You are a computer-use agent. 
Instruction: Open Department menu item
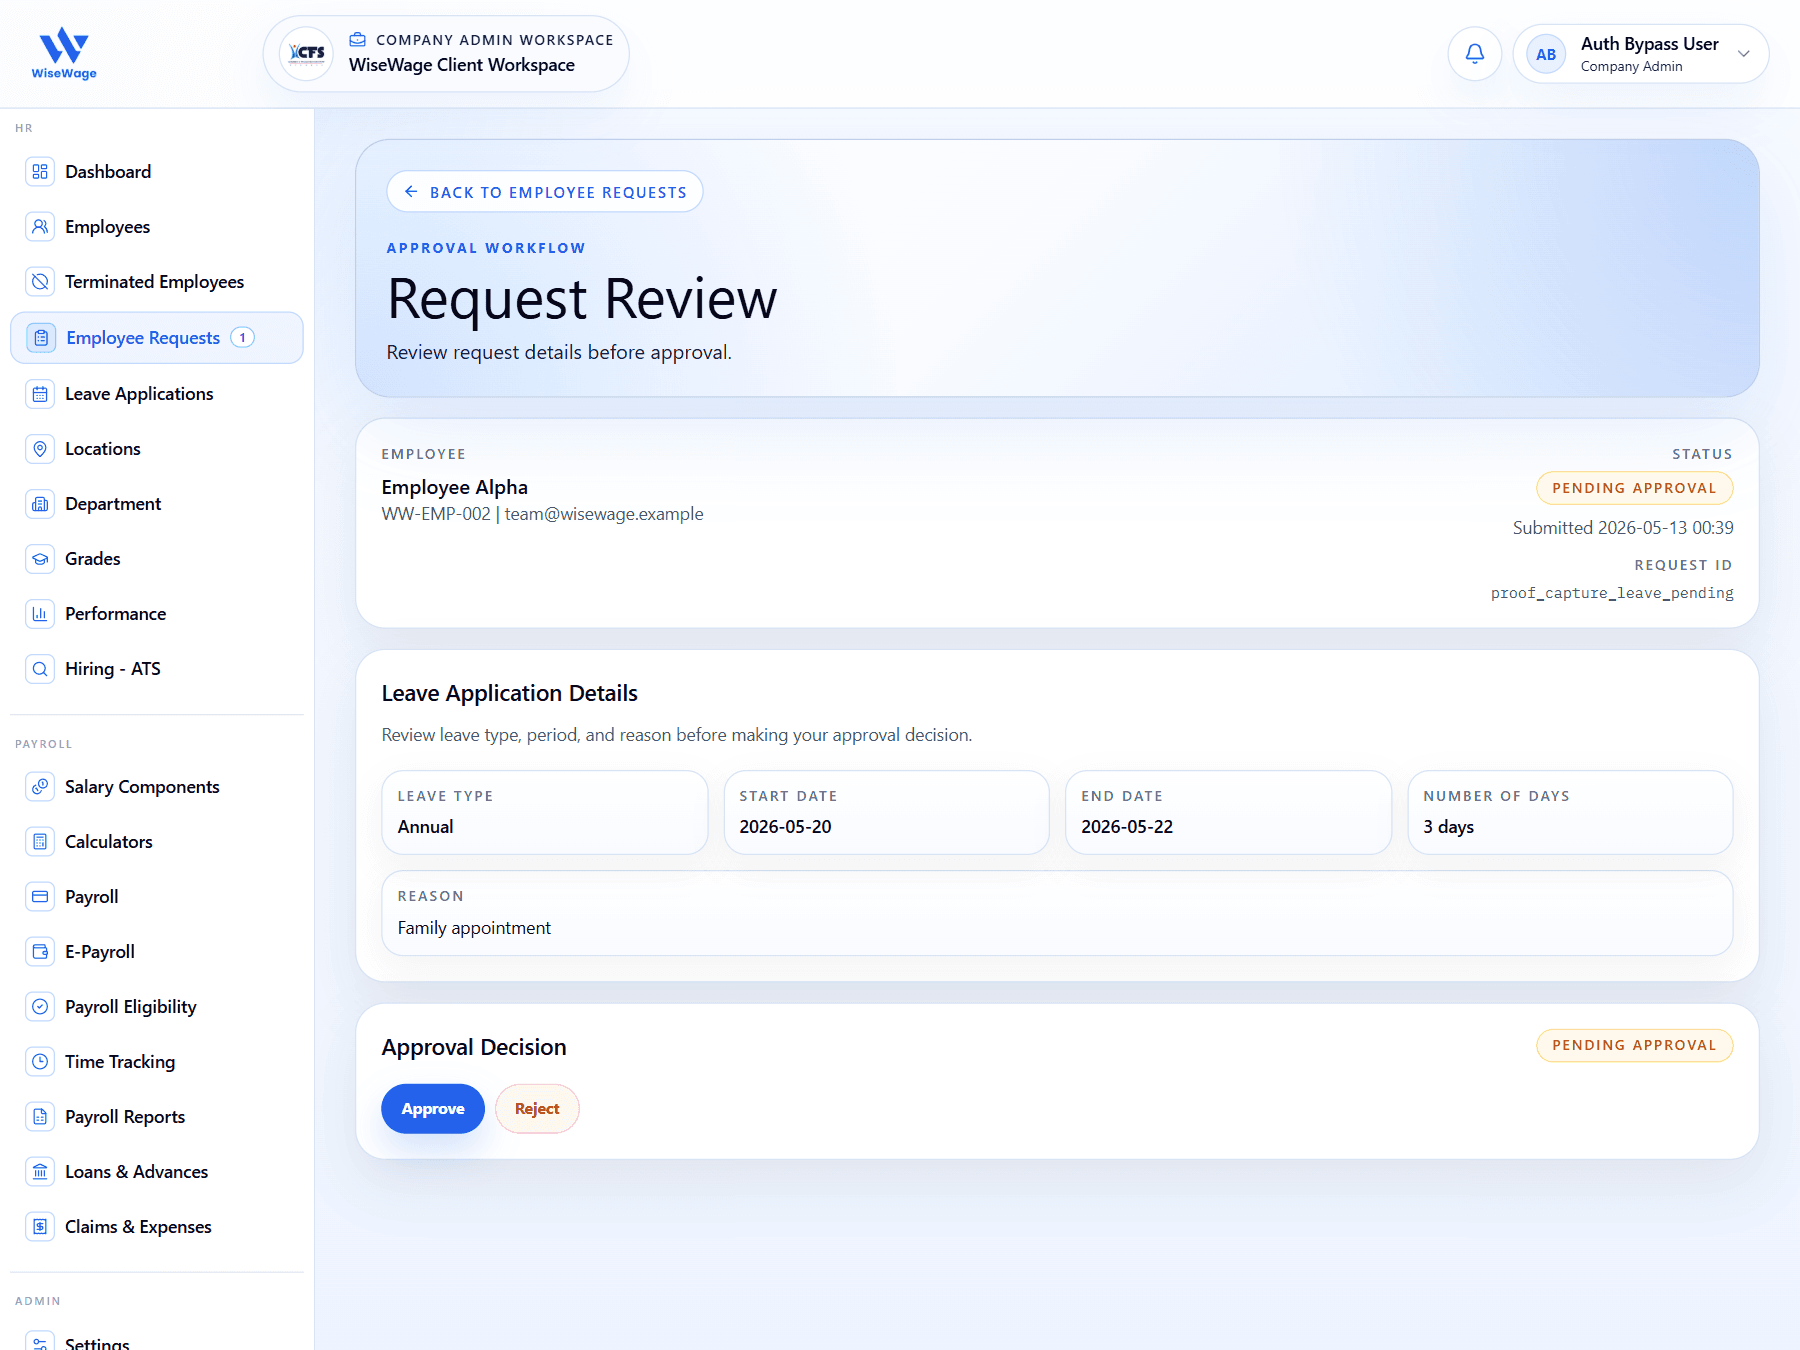click(157, 504)
